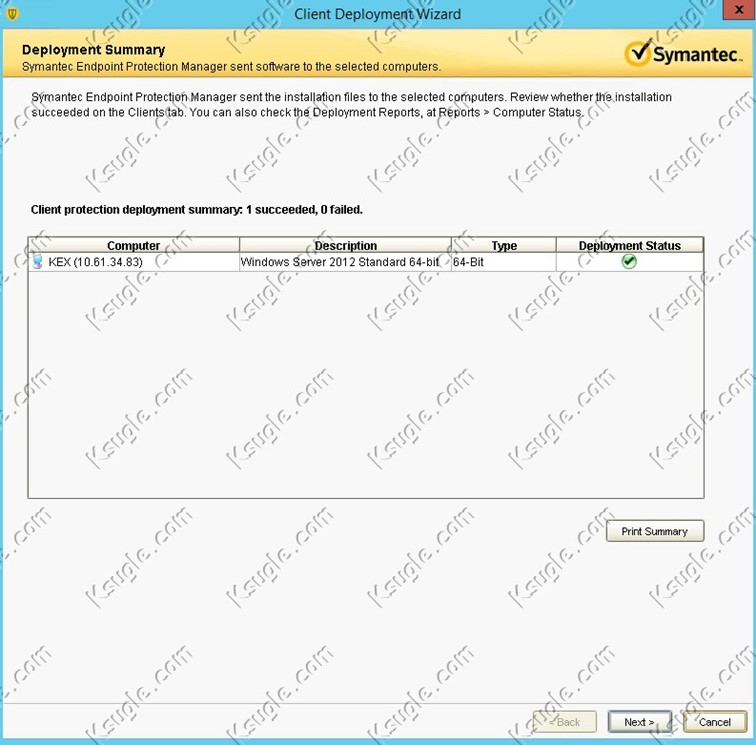The image size is (756, 745).
Task: Sort by the Deployment Status column header
Action: [x=630, y=245]
